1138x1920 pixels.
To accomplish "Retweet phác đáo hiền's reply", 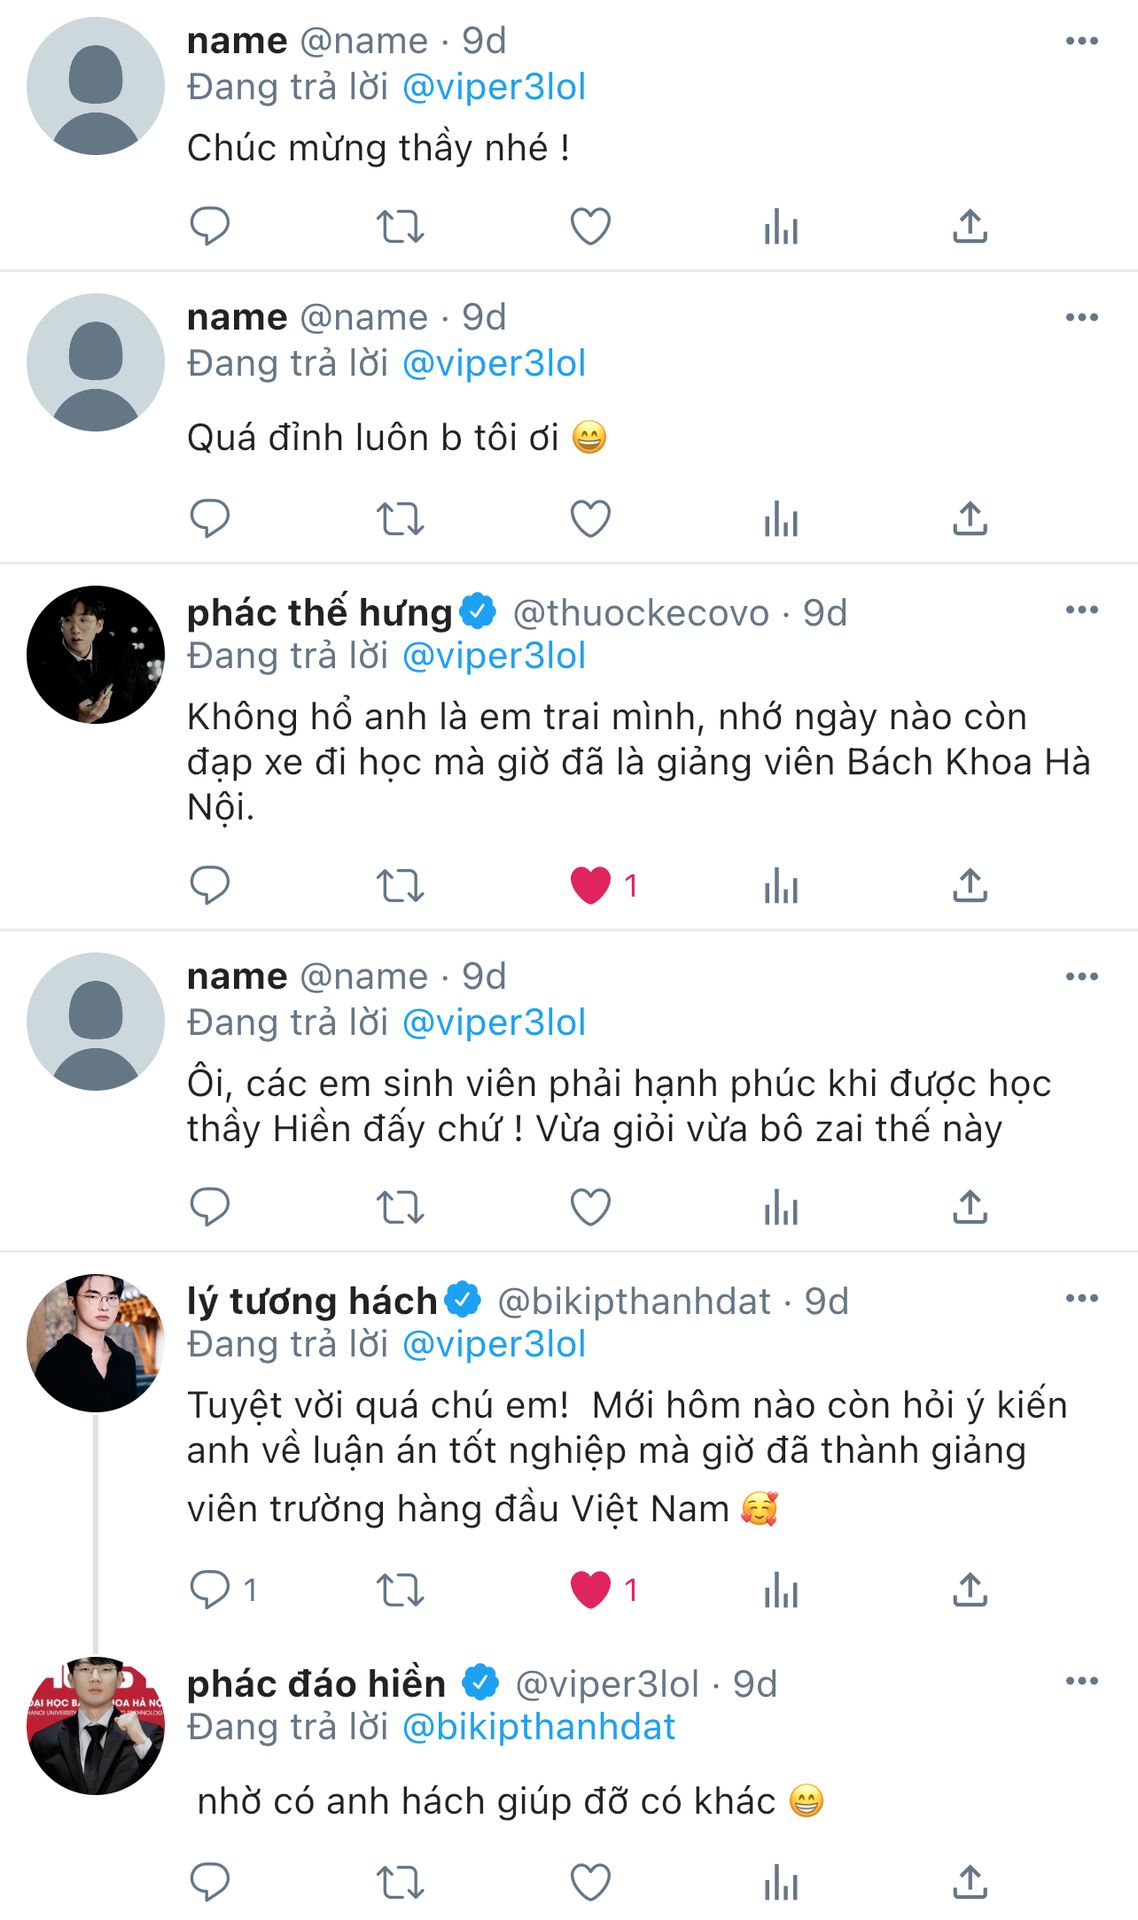I will 400,1883.
